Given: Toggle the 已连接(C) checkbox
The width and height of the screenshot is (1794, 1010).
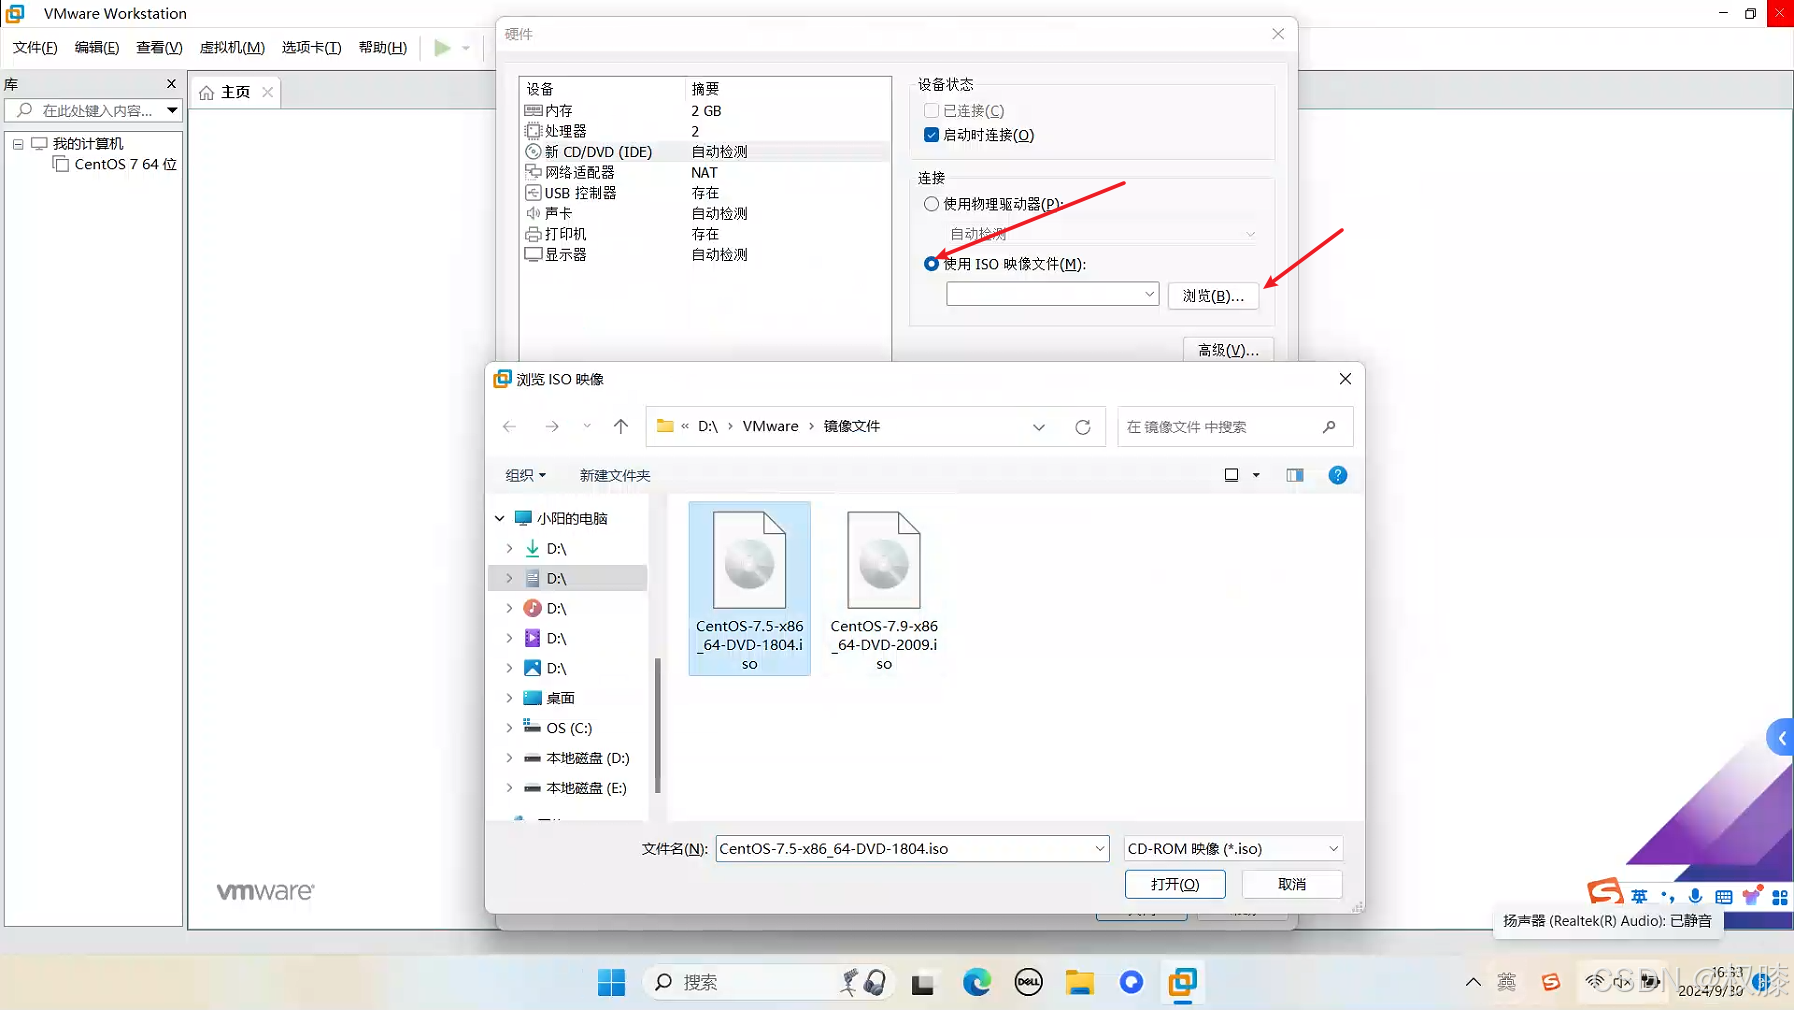Looking at the screenshot, I should tap(931, 111).
